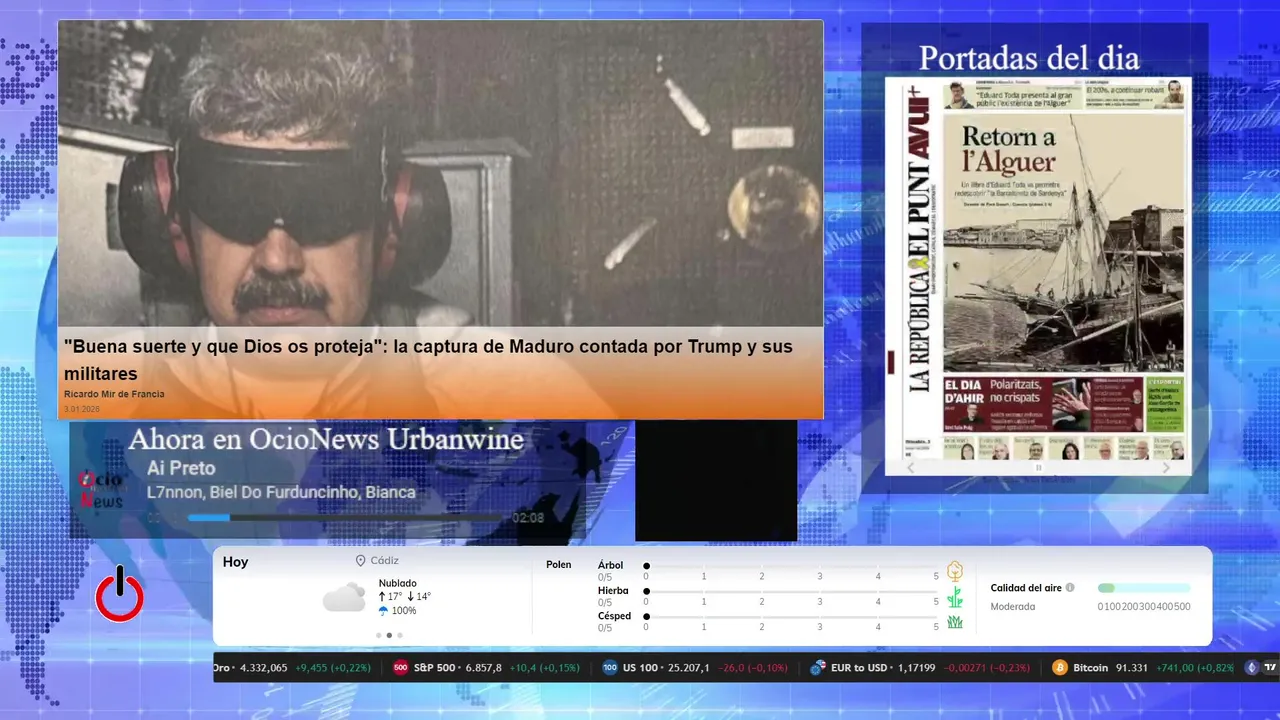Open the Maduro capture news headline
Screen dimensions: 1280x720
428,360
